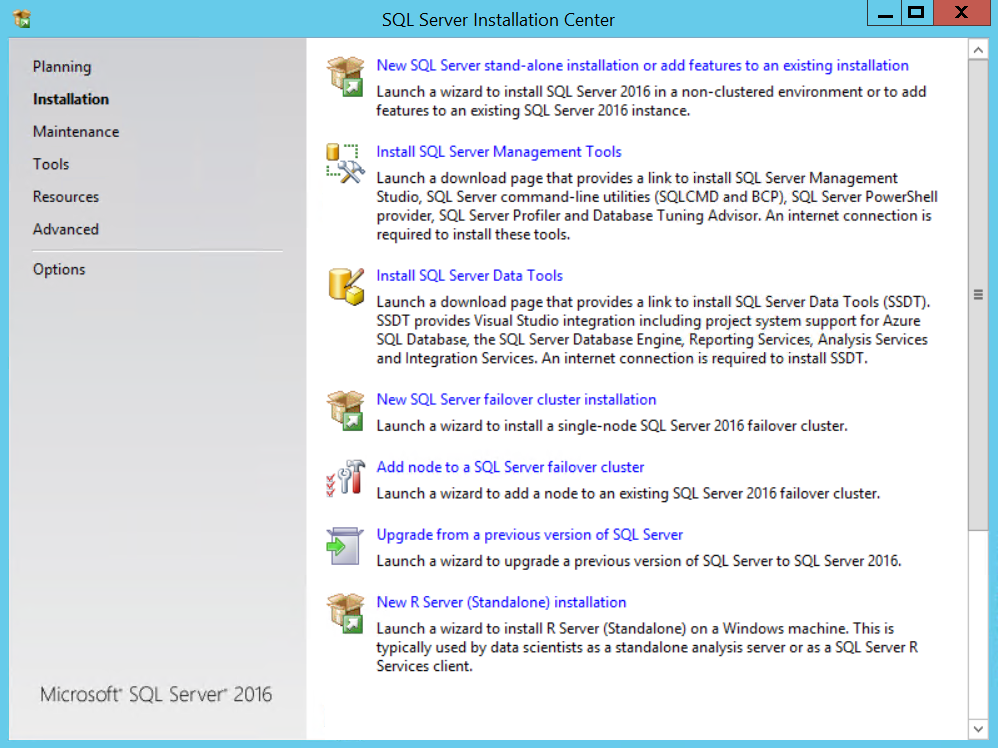Open the Planning section
The image size is (998, 748).
click(x=62, y=66)
